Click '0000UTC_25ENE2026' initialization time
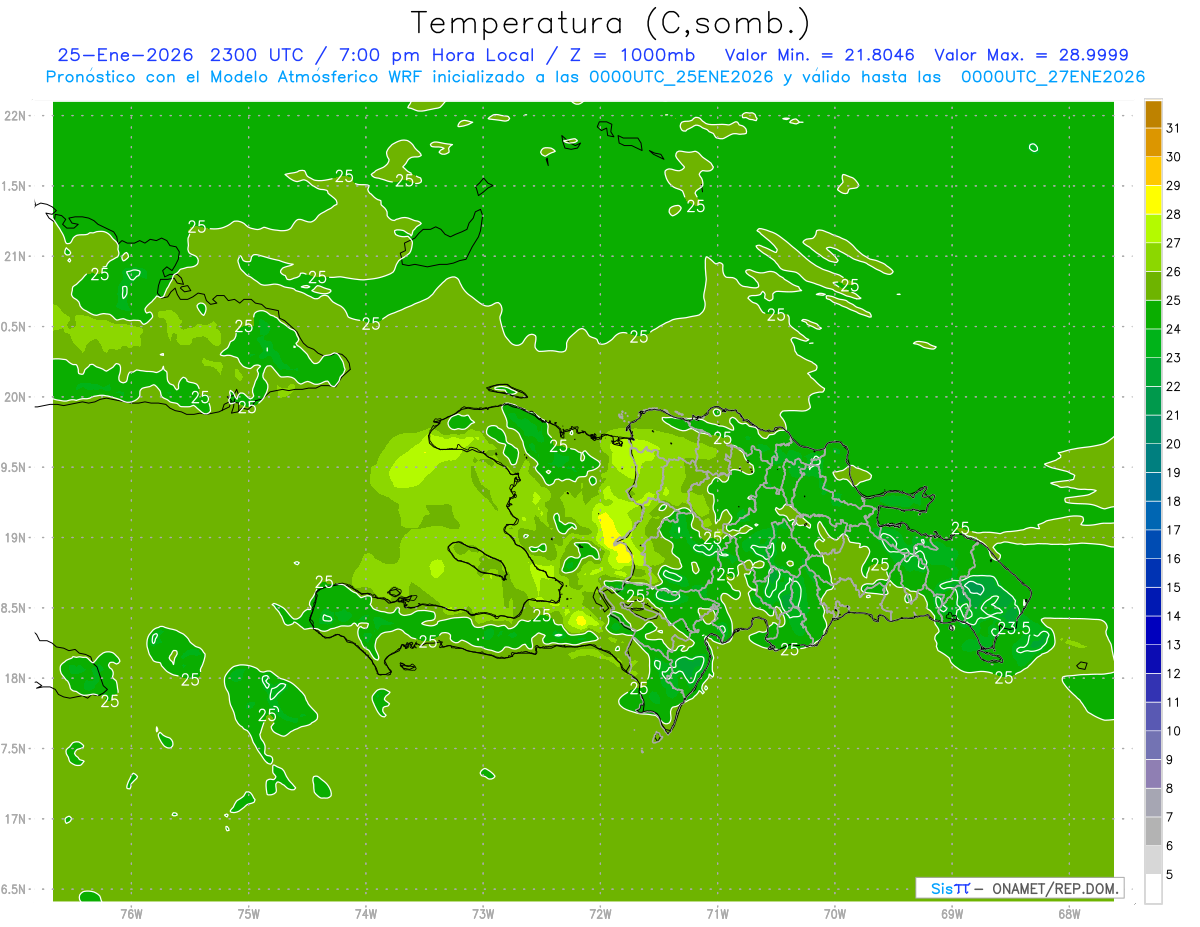The height and width of the screenshot is (927, 1200). 682,77
